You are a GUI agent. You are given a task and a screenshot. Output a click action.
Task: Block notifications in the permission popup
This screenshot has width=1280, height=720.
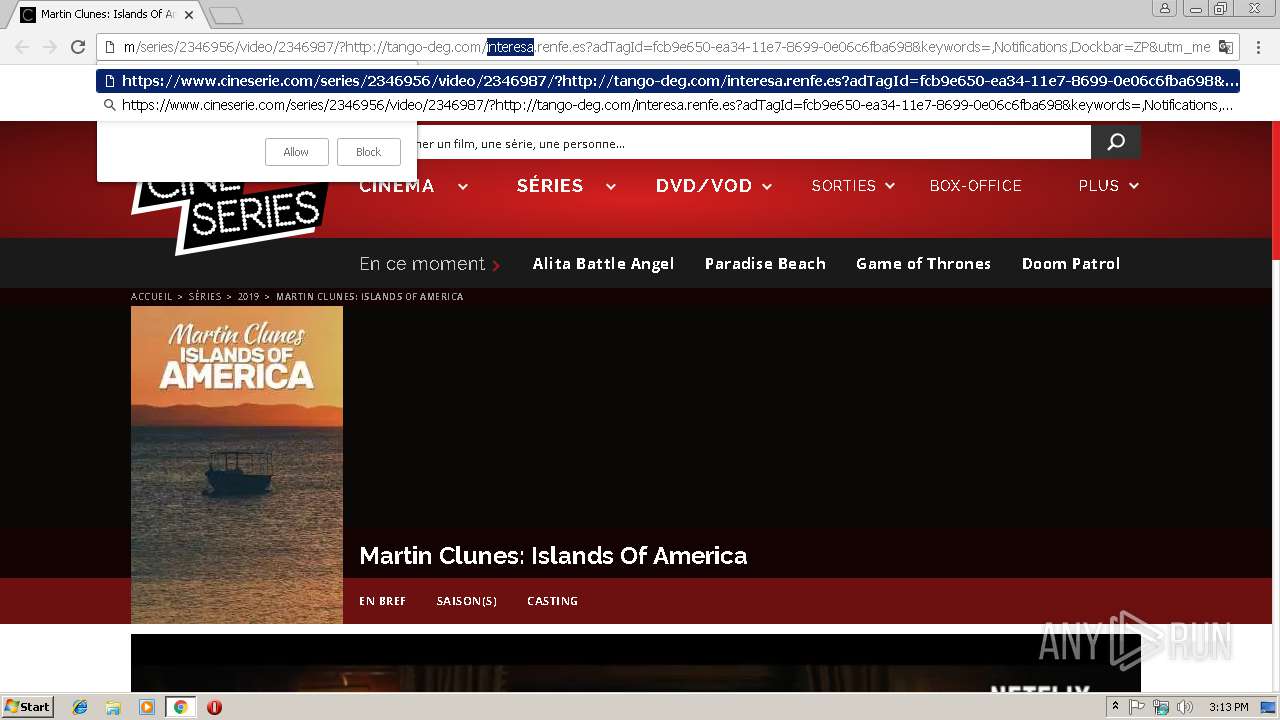click(x=368, y=152)
